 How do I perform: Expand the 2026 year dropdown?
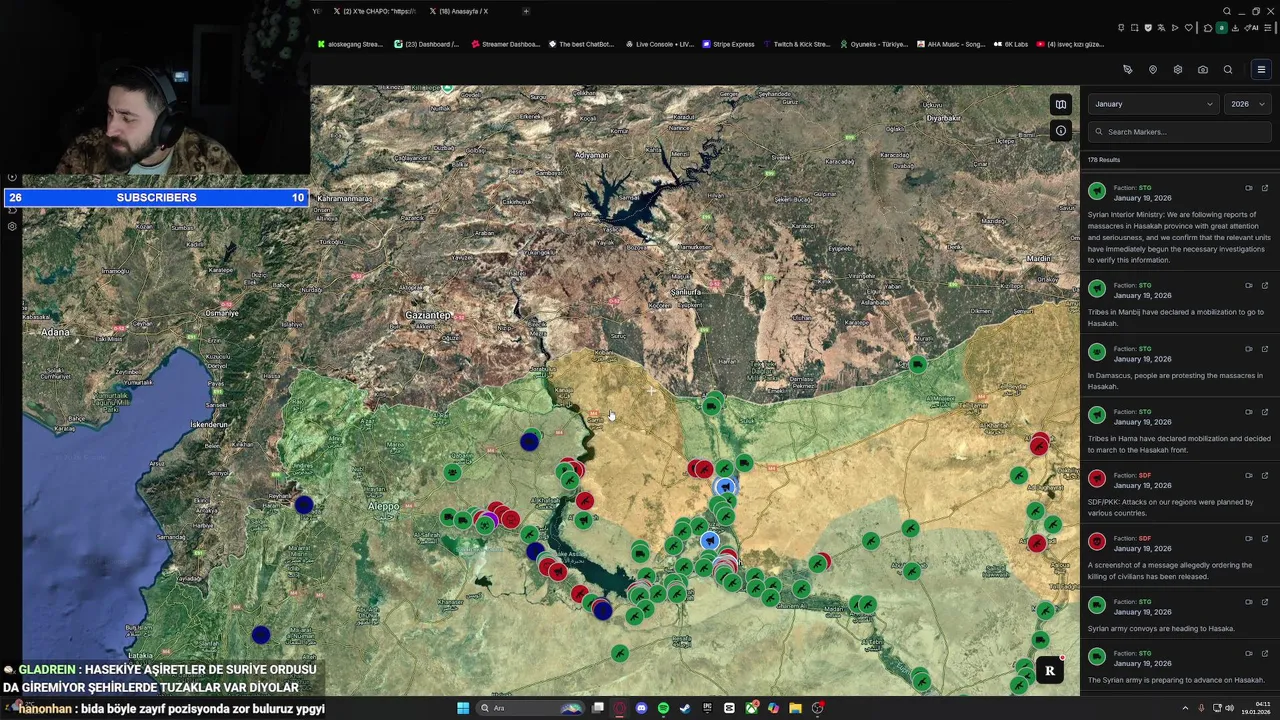(x=1248, y=104)
